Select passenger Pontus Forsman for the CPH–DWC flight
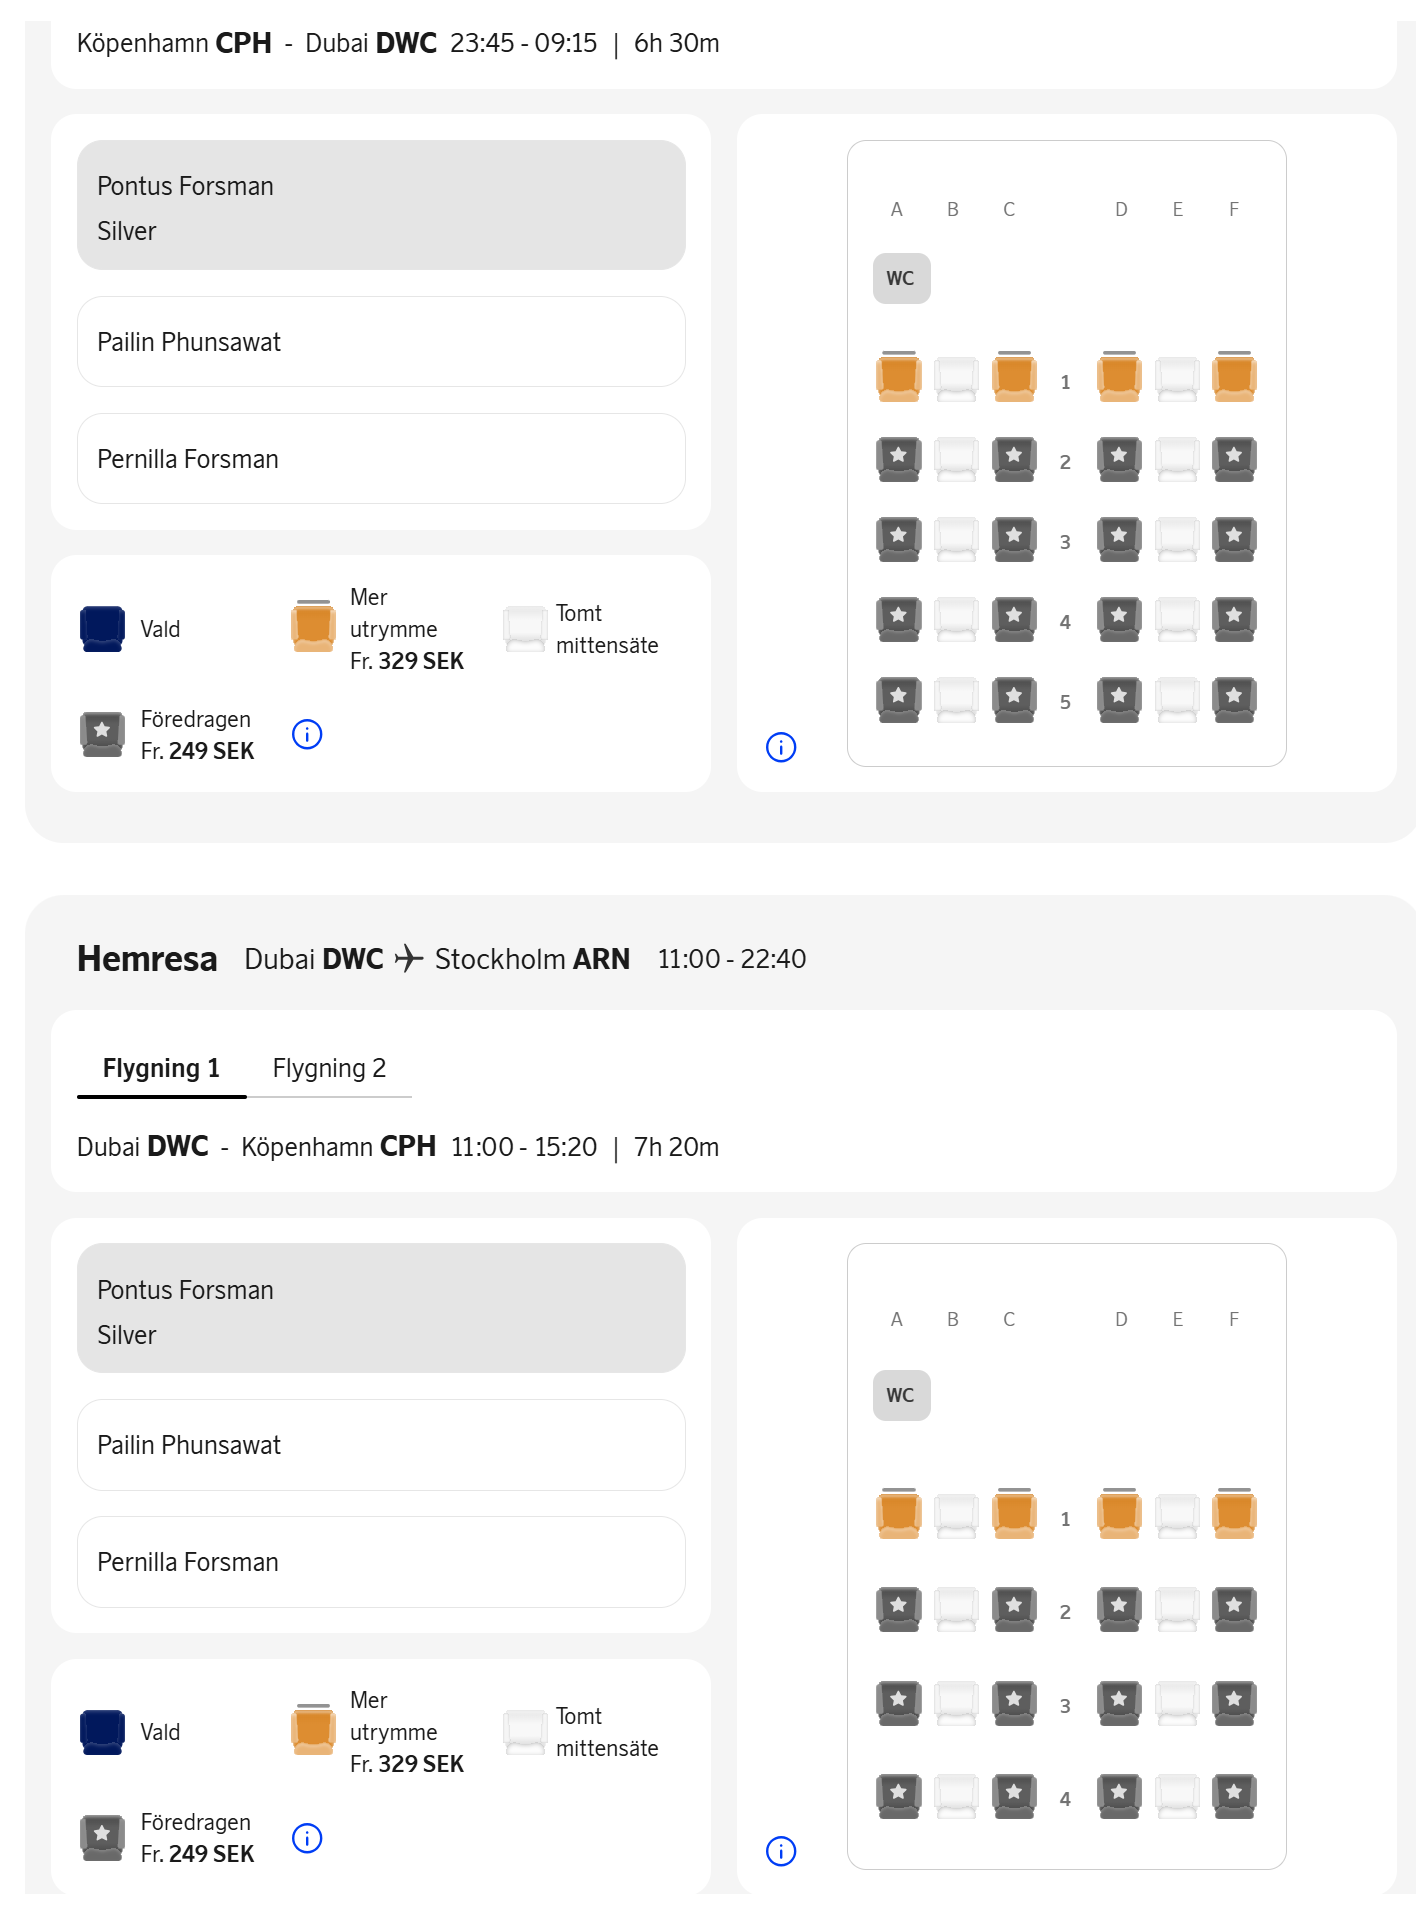 pyautogui.click(x=381, y=205)
